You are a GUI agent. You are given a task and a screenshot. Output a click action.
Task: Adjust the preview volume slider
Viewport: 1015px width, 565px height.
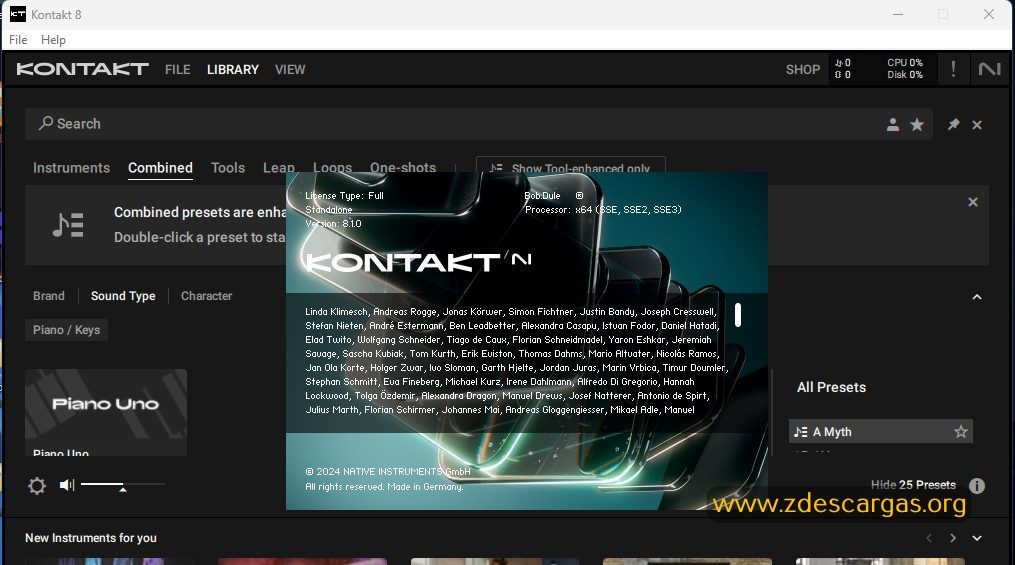click(x=123, y=485)
